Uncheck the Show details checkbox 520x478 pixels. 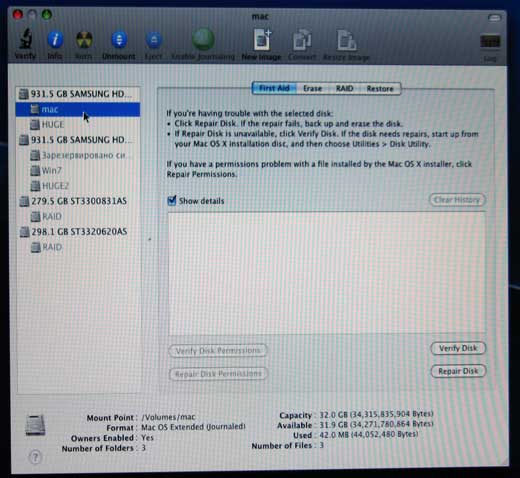tap(172, 201)
